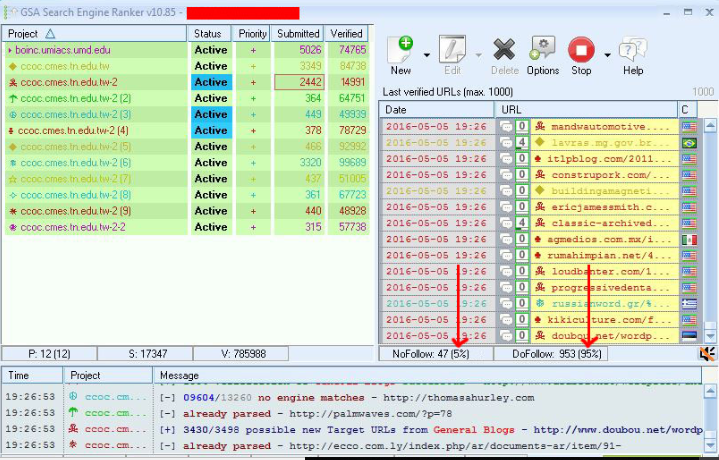This screenshot has height=460, width=719.
Task: Open the Options settings icon
Action: pyautogui.click(x=542, y=50)
